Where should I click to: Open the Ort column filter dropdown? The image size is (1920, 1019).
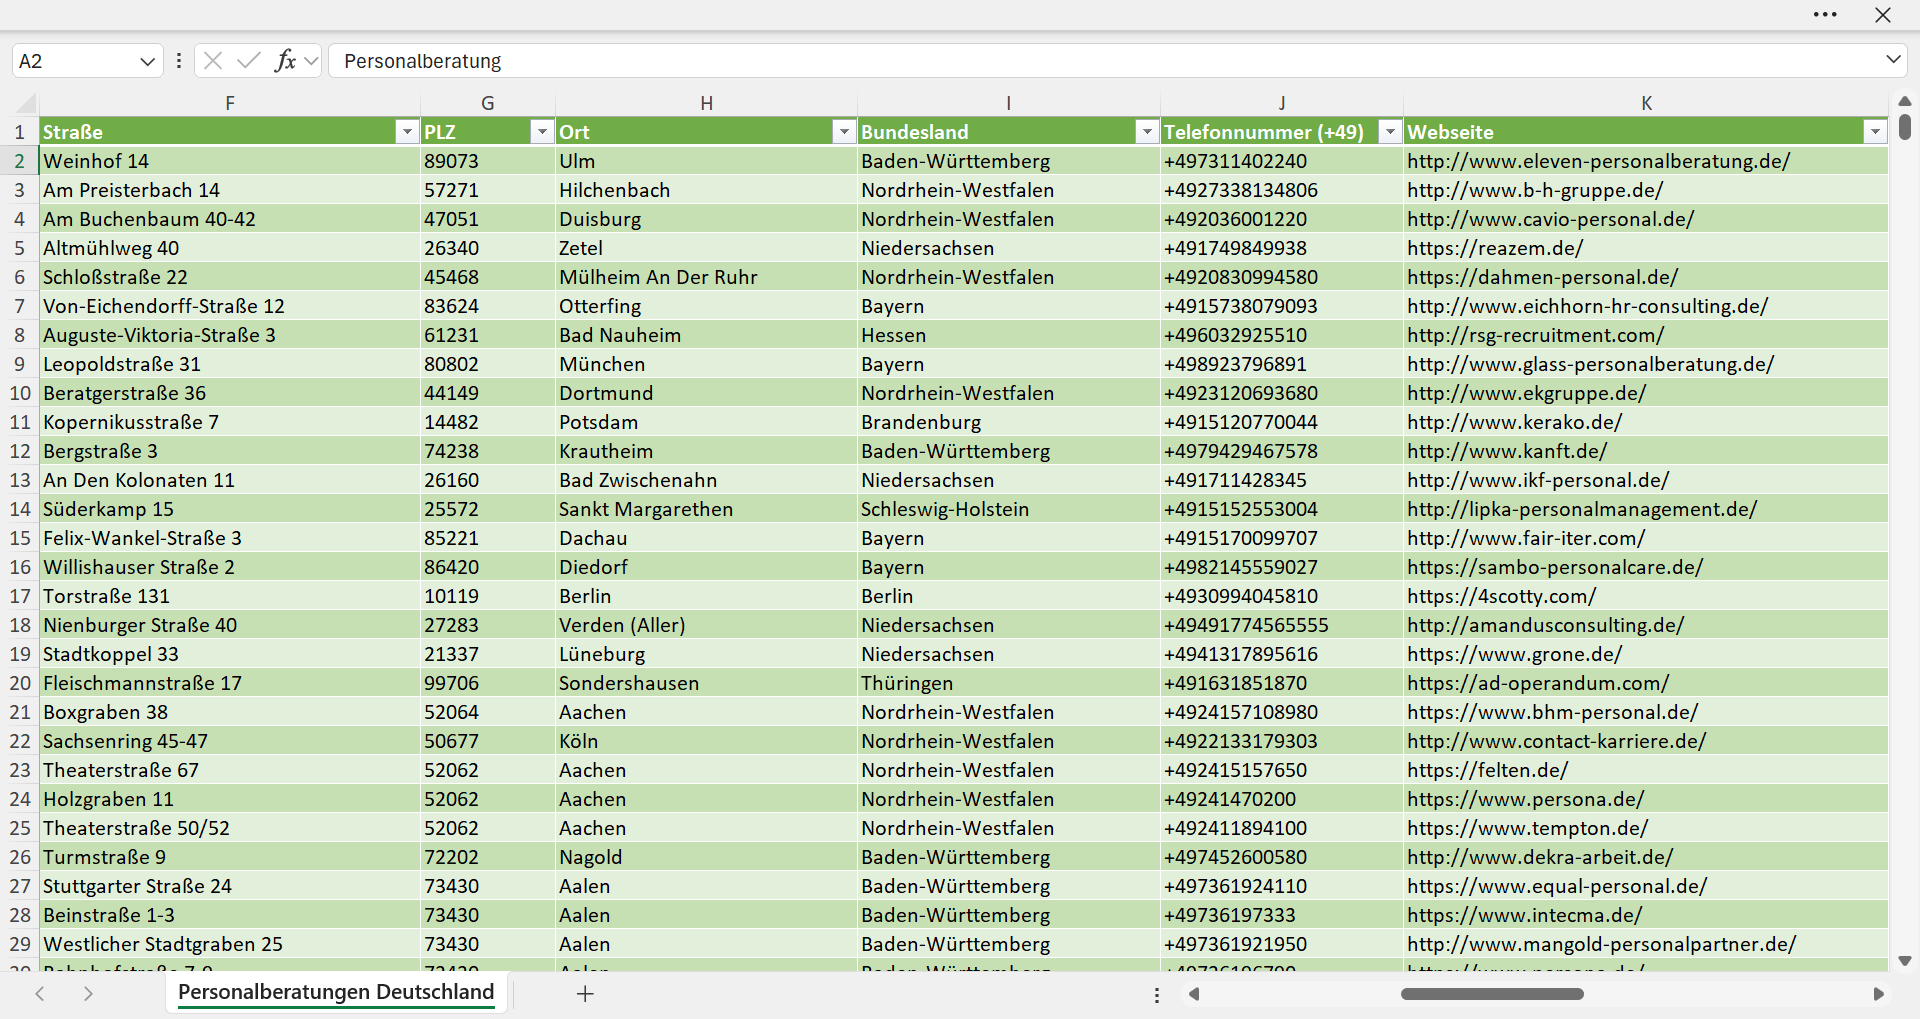point(844,132)
